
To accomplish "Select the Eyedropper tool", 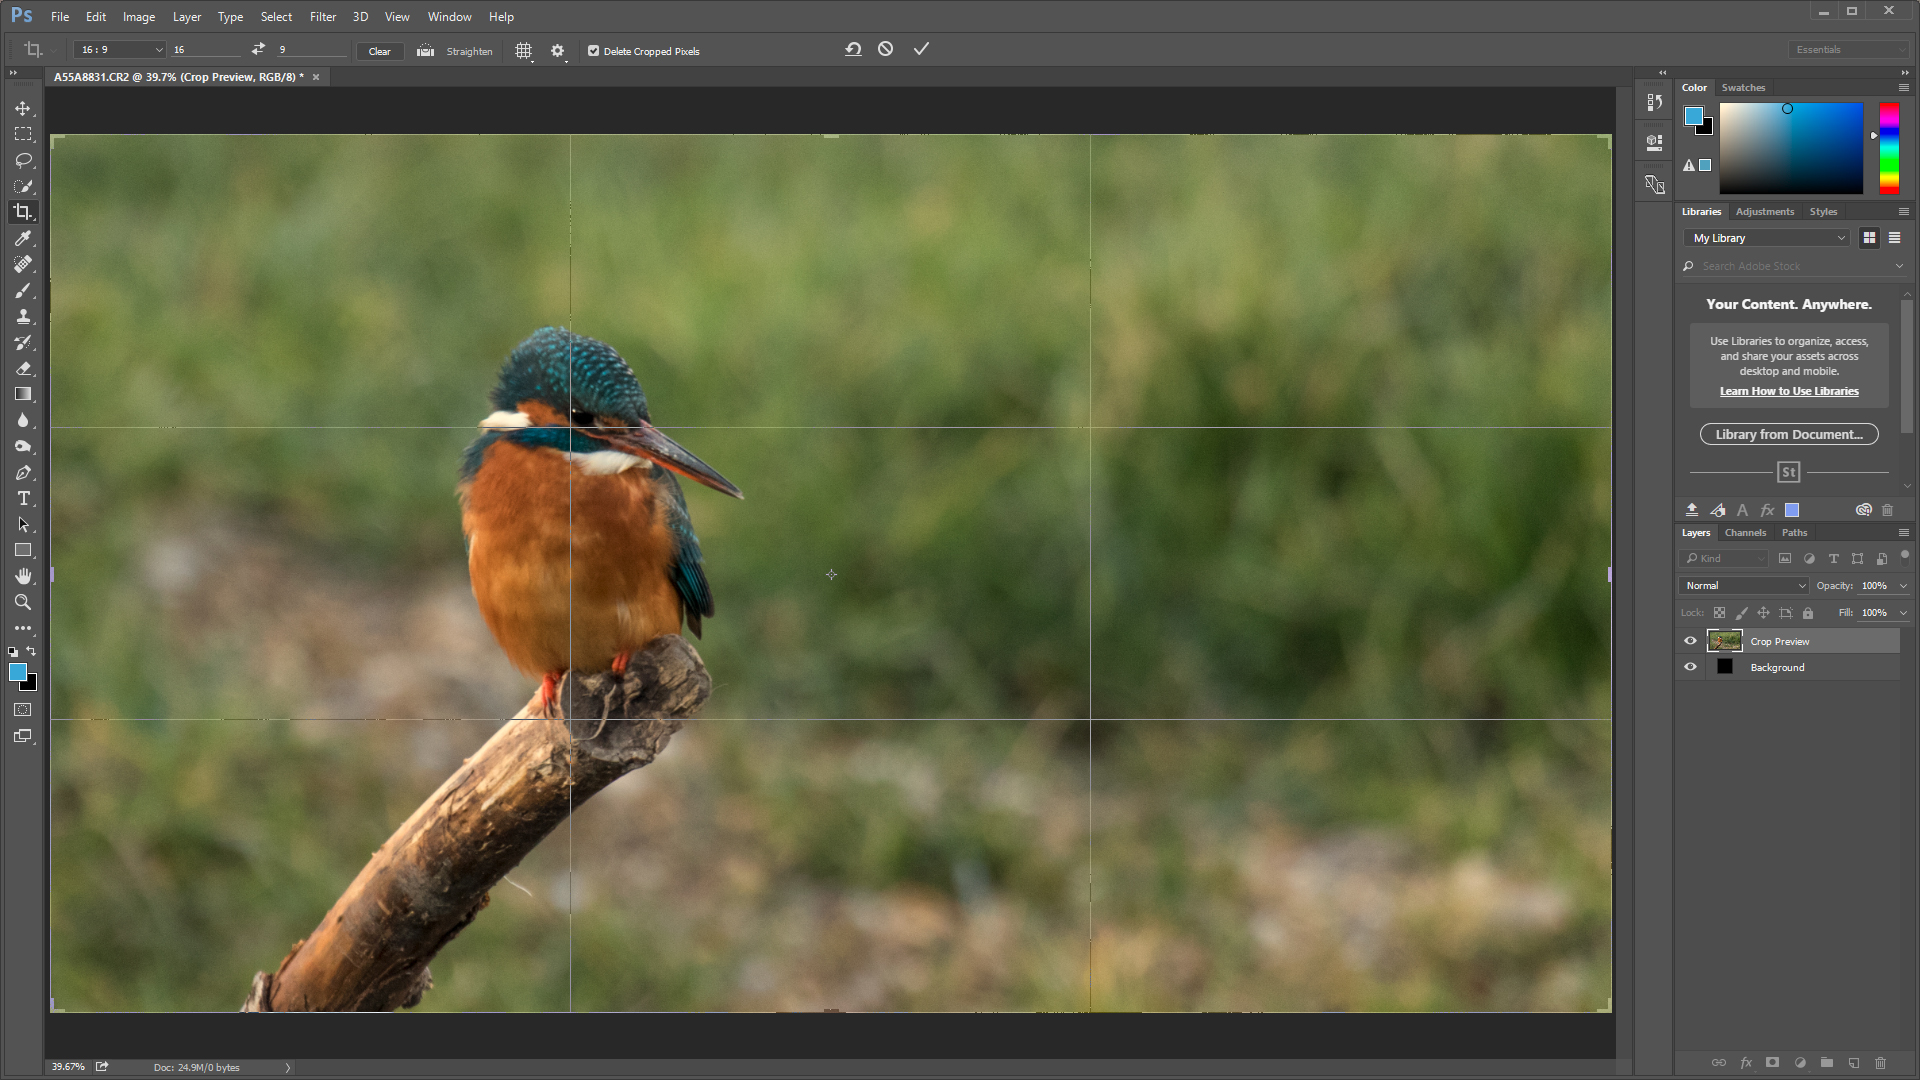I will [x=23, y=238].
